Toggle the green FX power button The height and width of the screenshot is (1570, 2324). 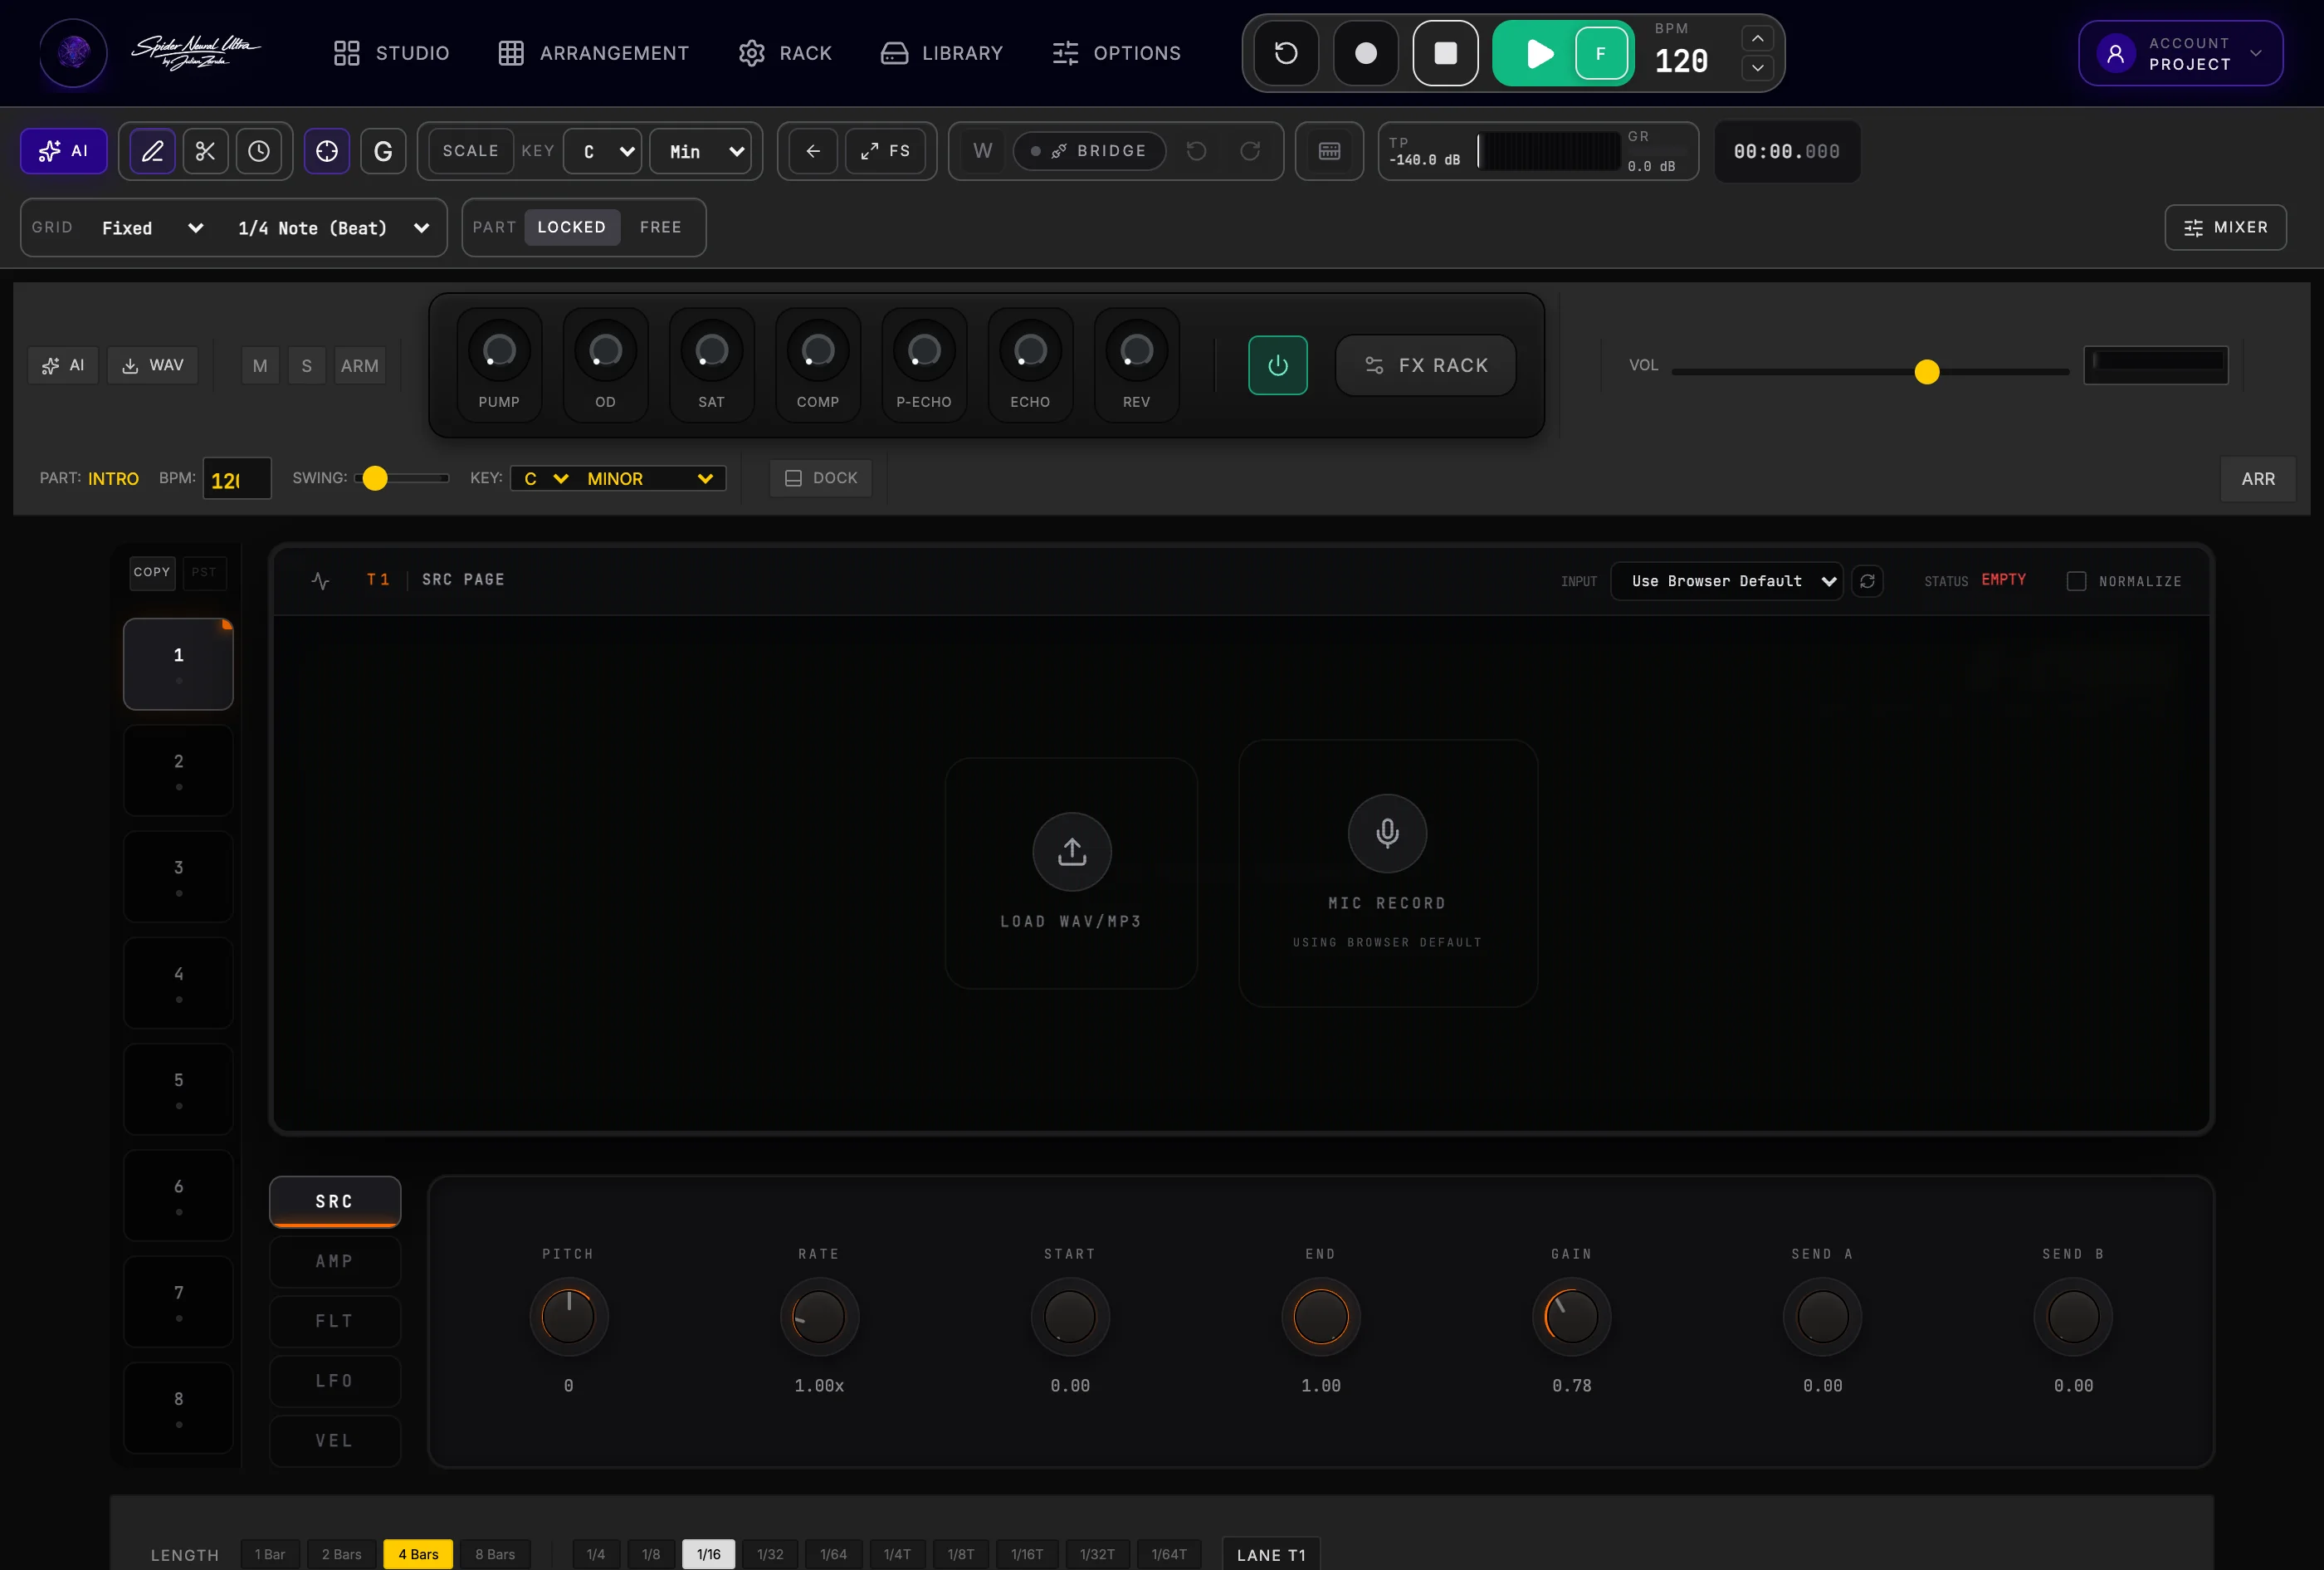tap(1277, 366)
